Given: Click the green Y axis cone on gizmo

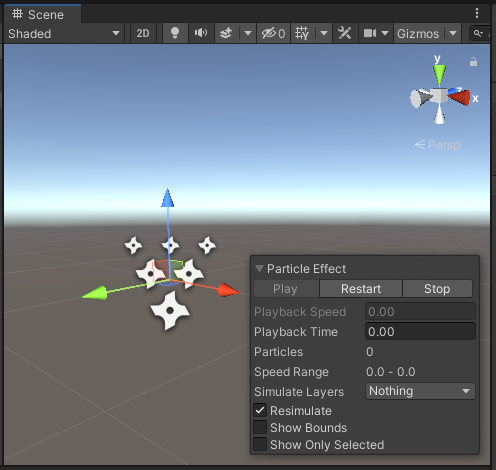Looking at the screenshot, I should [x=439, y=75].
